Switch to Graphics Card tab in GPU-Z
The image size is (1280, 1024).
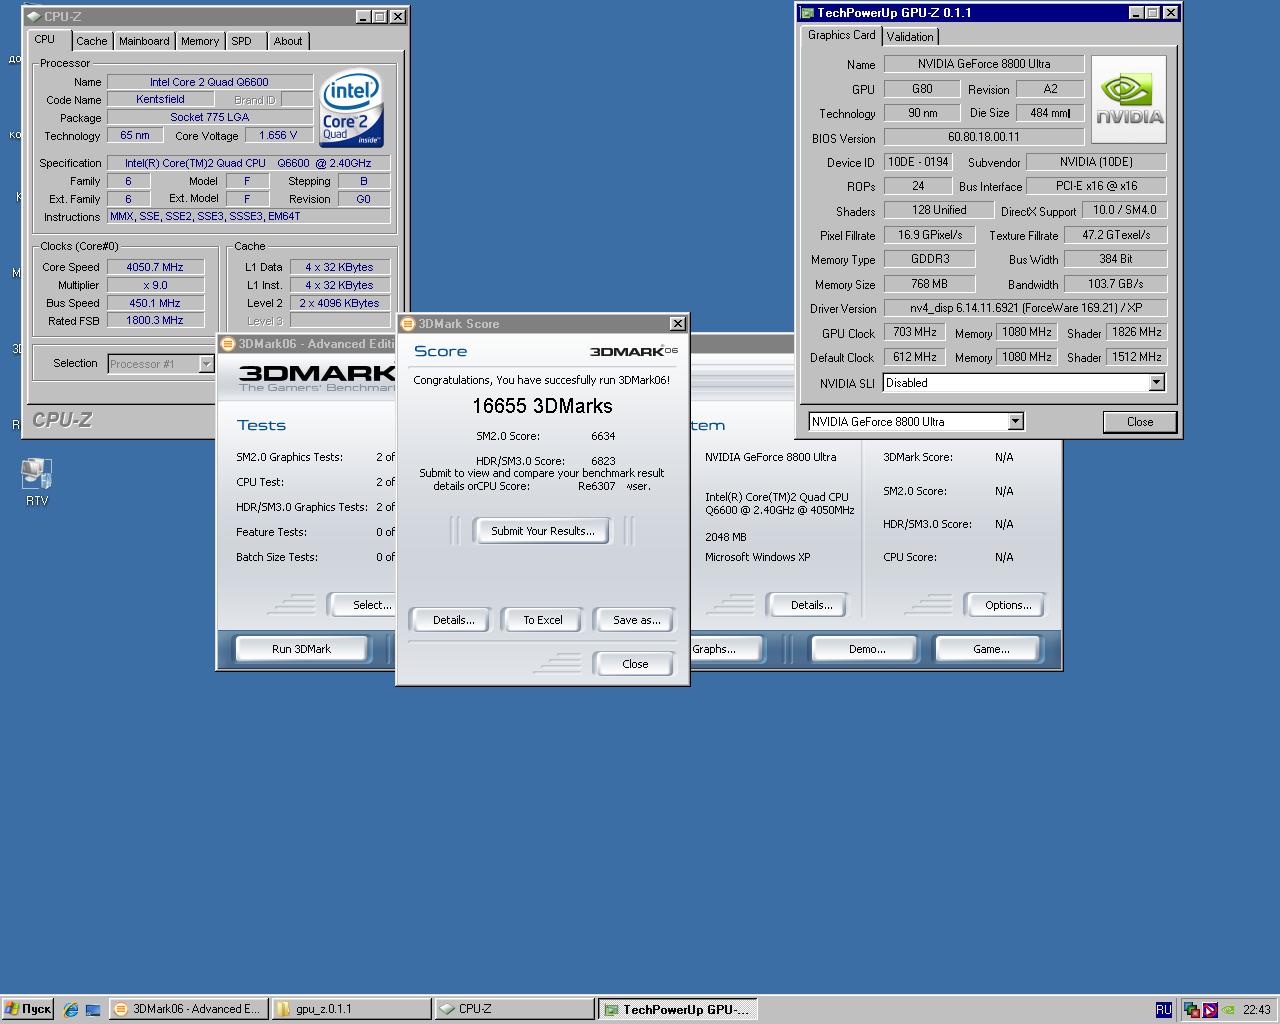pyautogui.click(x=842, y=35)
